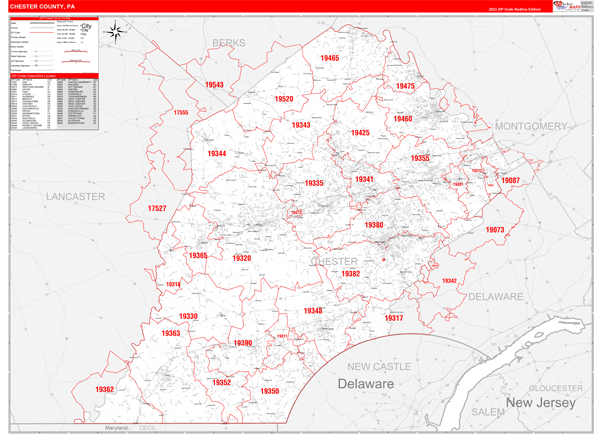Viewport: 600px width, 434px height.
Task: Select ZIP code 19350 label
Action: pyautogui.click(x=269, y=391)
